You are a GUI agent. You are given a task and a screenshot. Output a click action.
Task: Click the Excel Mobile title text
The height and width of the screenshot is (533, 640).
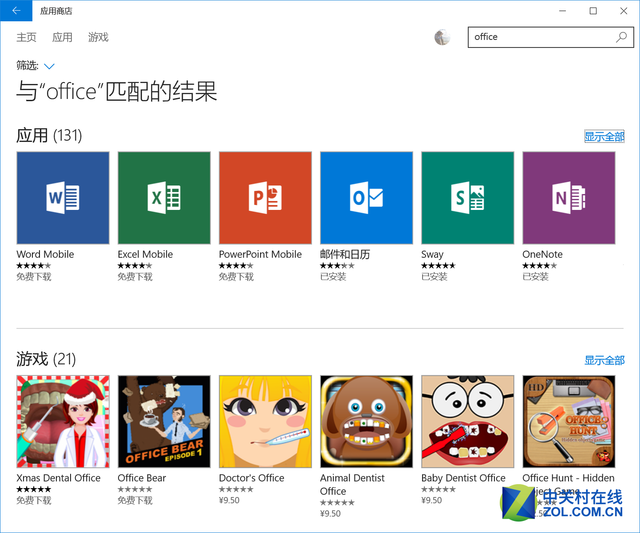[x=145, y=254]
